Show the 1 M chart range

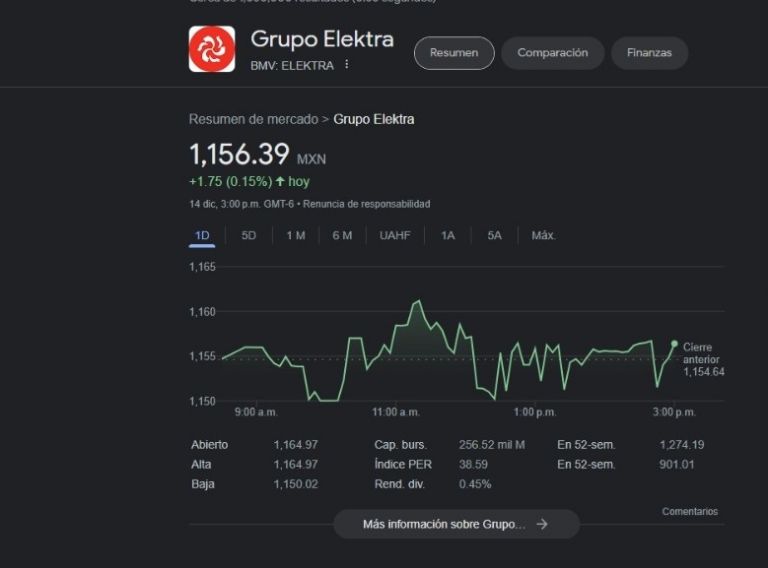(x=296, y=236)
